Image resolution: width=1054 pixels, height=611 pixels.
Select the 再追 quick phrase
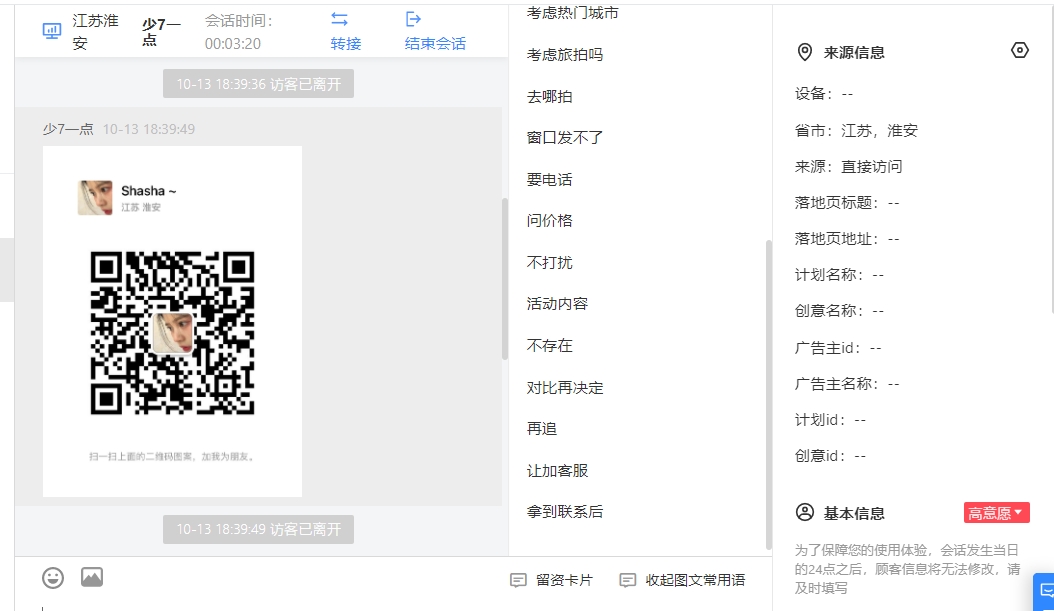point(542,429)
